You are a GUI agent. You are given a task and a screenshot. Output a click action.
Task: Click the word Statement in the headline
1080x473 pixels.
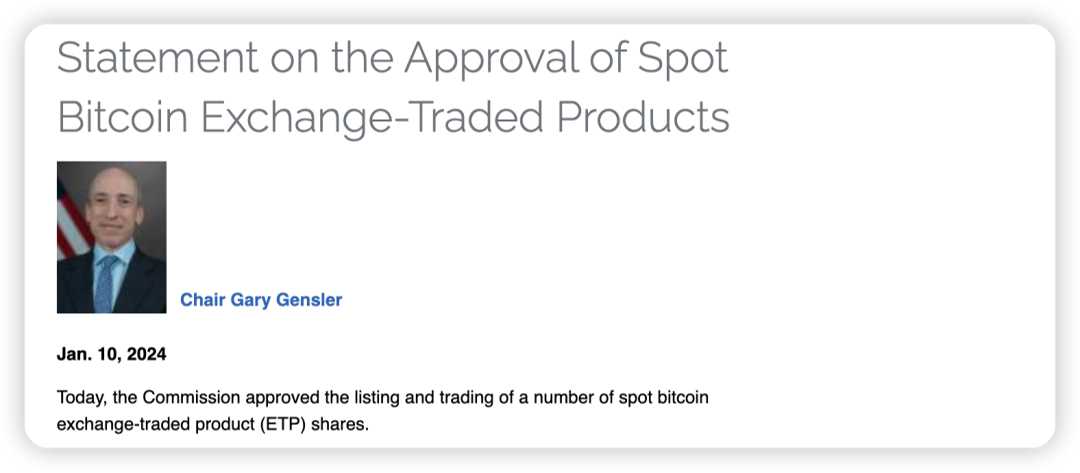tap(158, 59)
